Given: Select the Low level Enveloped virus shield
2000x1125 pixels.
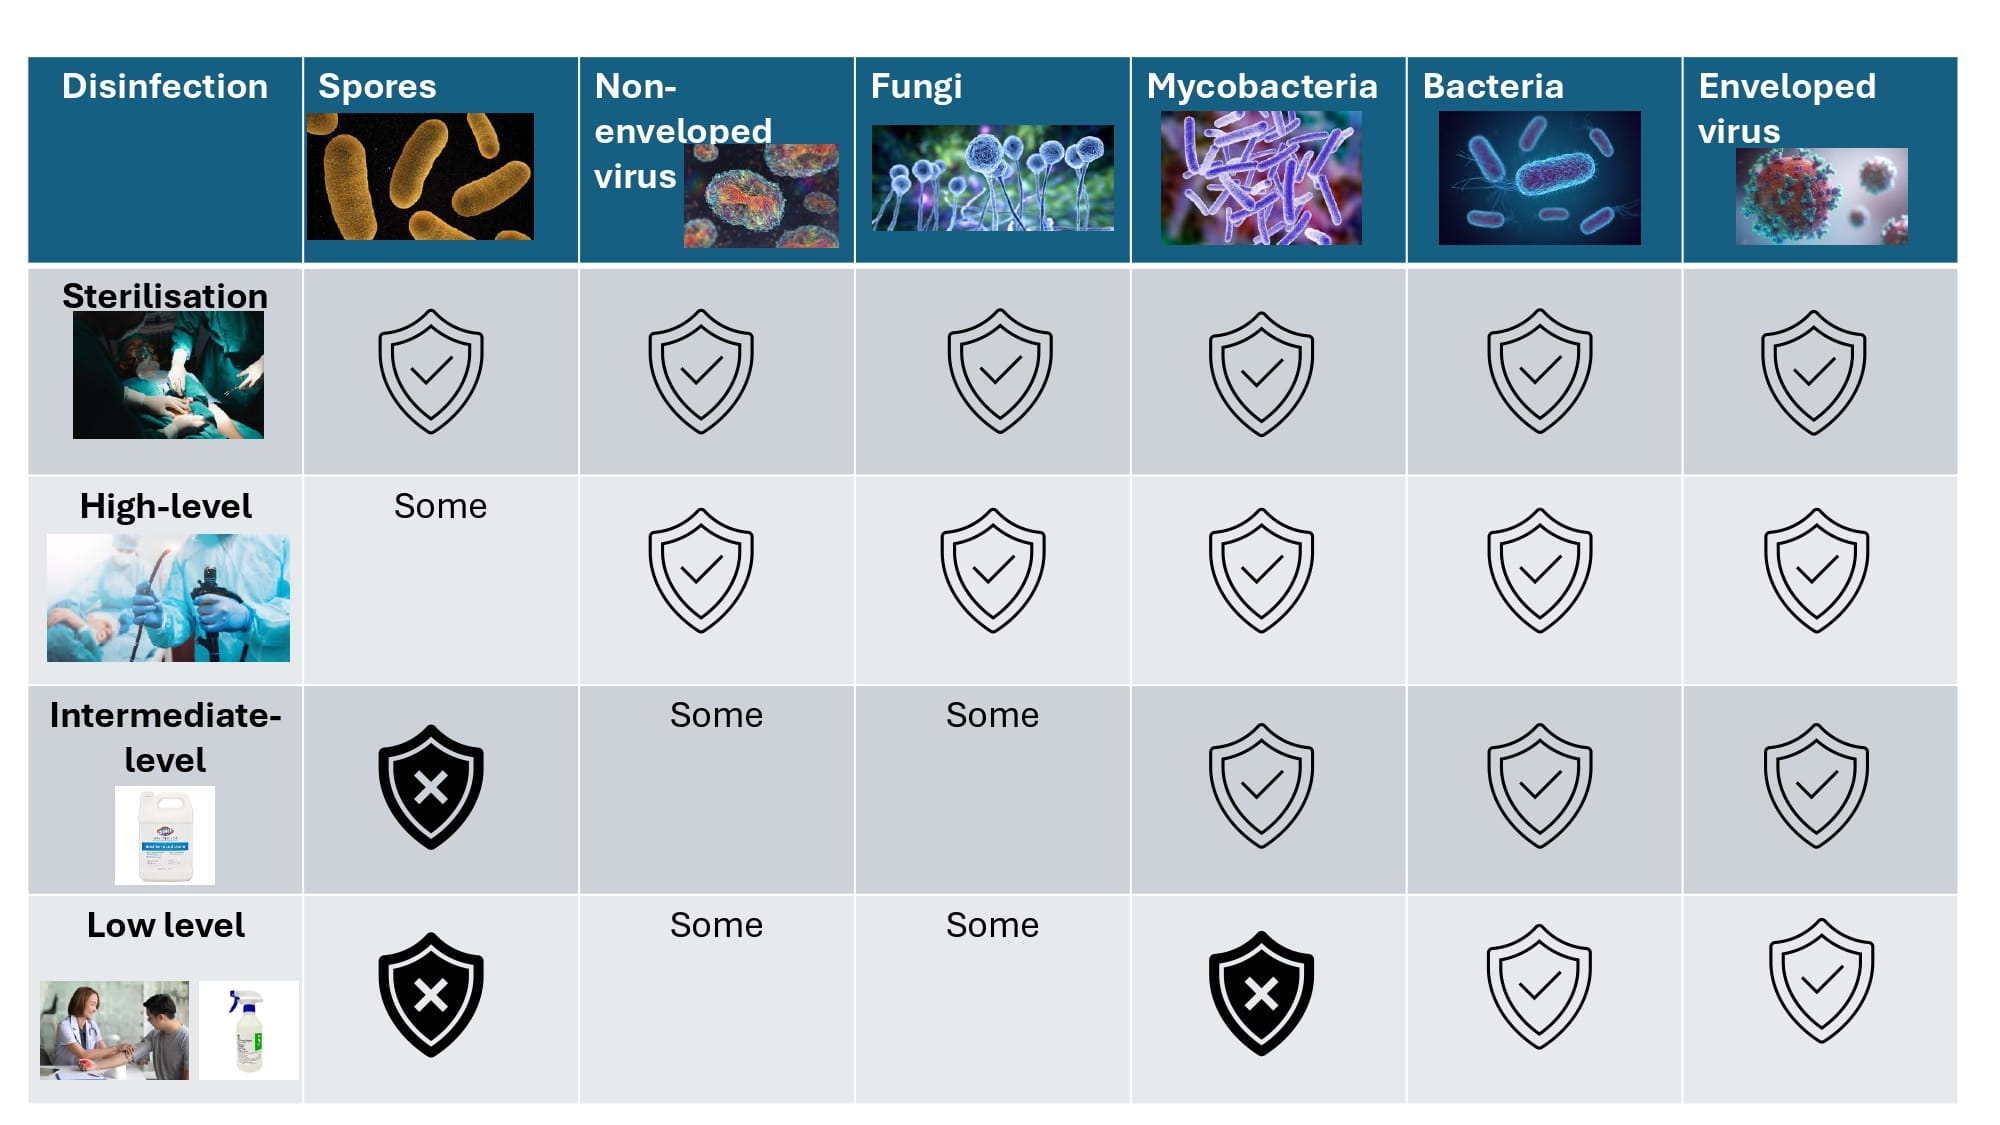Looking at the screenshot, I should tap(1821, 981).
